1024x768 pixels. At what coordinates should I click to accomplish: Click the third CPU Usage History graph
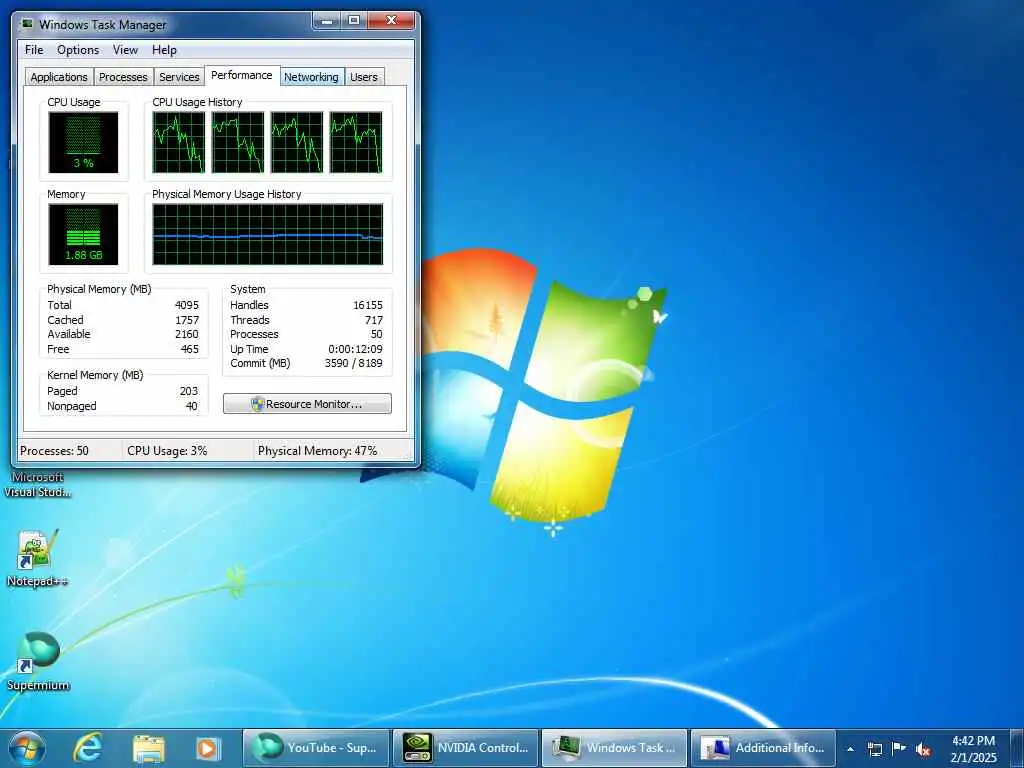coord(297,142)
